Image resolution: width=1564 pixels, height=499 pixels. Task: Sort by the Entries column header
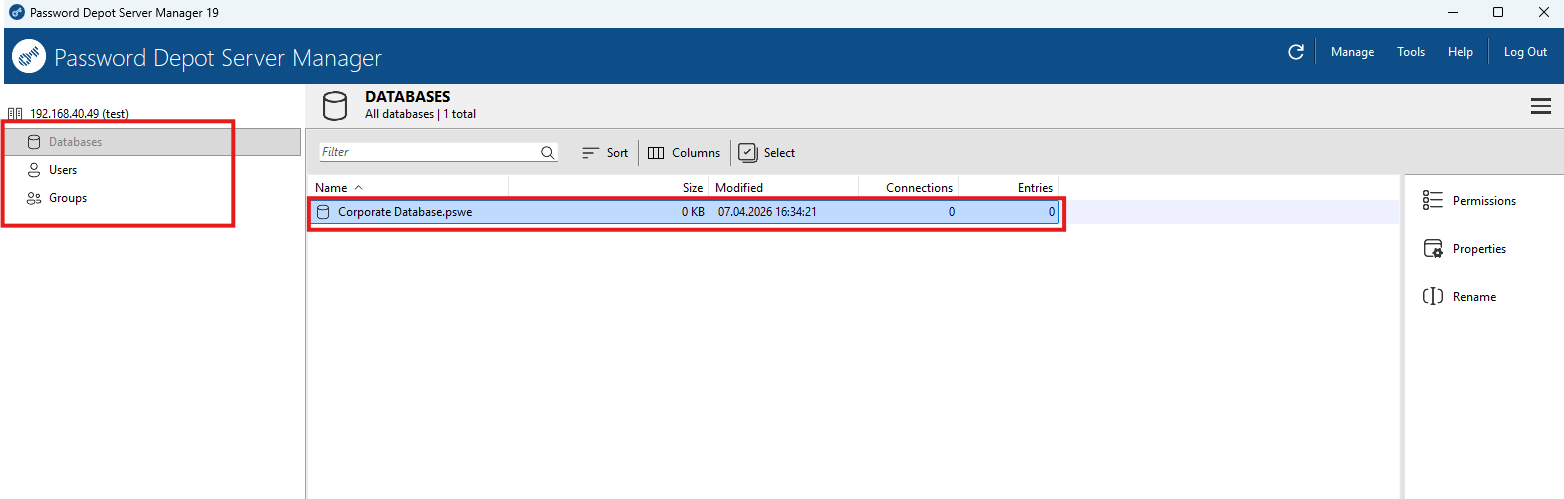click(1008, 187)
